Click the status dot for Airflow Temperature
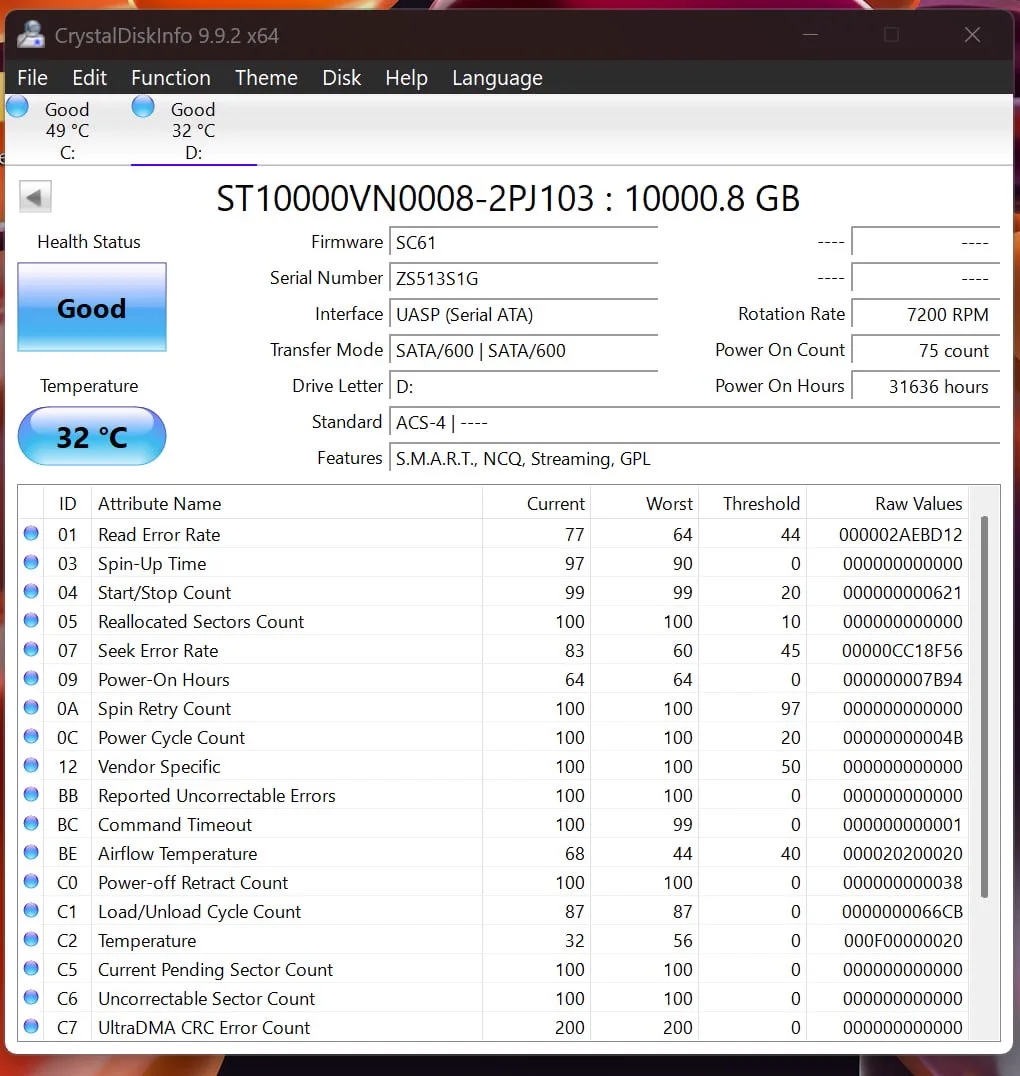This screenshot has width=1020, height=1076. (31, 852)
